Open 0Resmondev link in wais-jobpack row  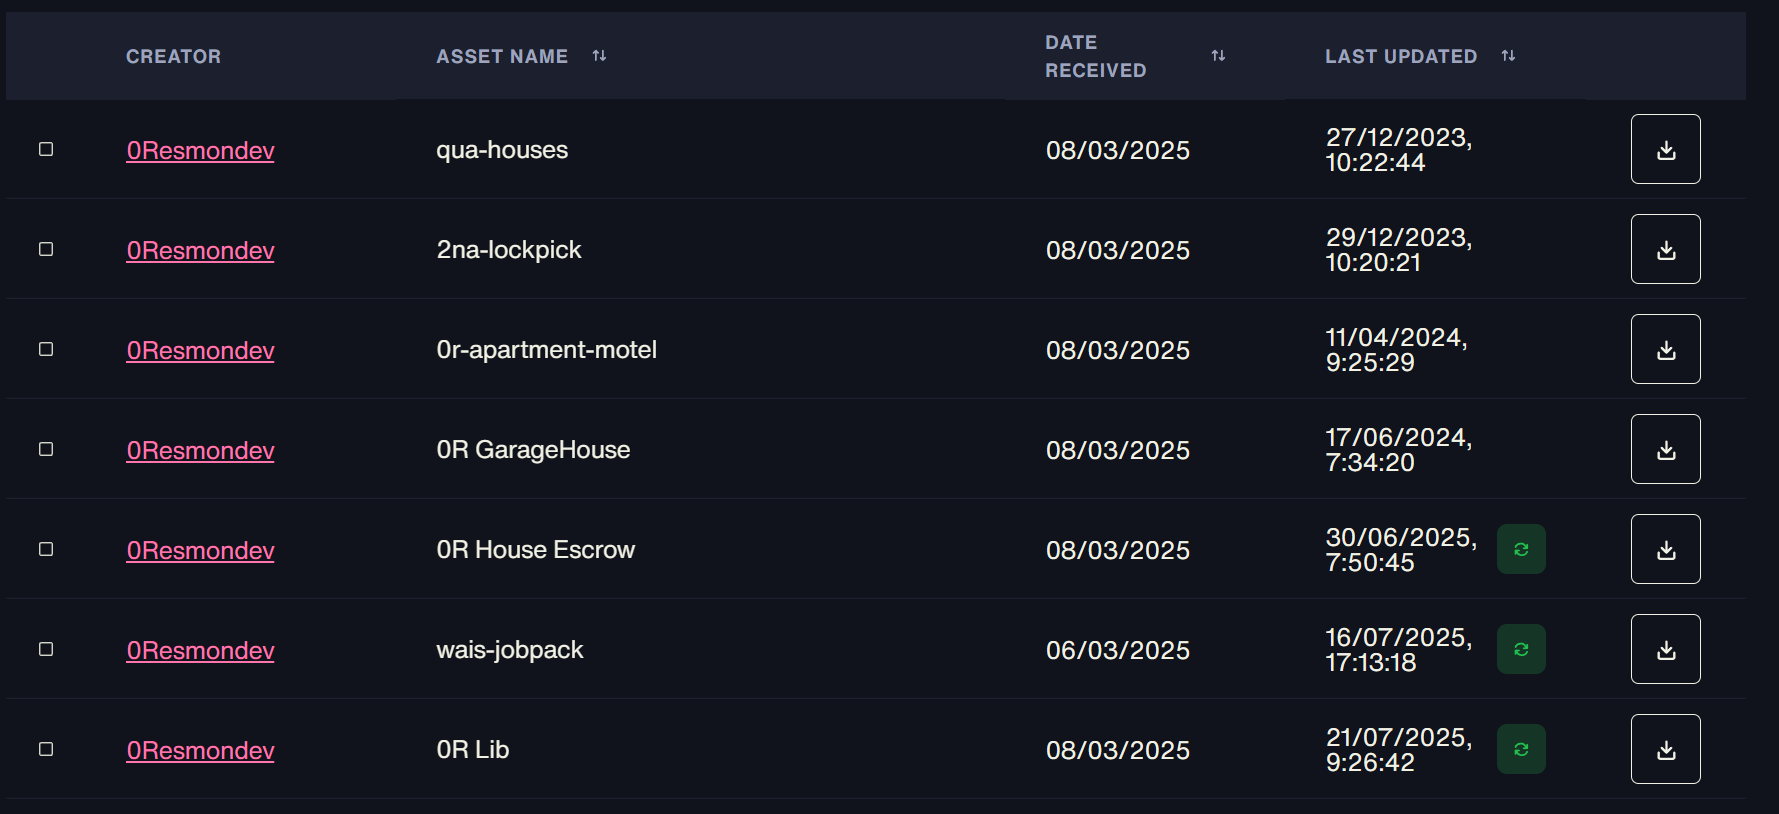[x=200, y=650]
